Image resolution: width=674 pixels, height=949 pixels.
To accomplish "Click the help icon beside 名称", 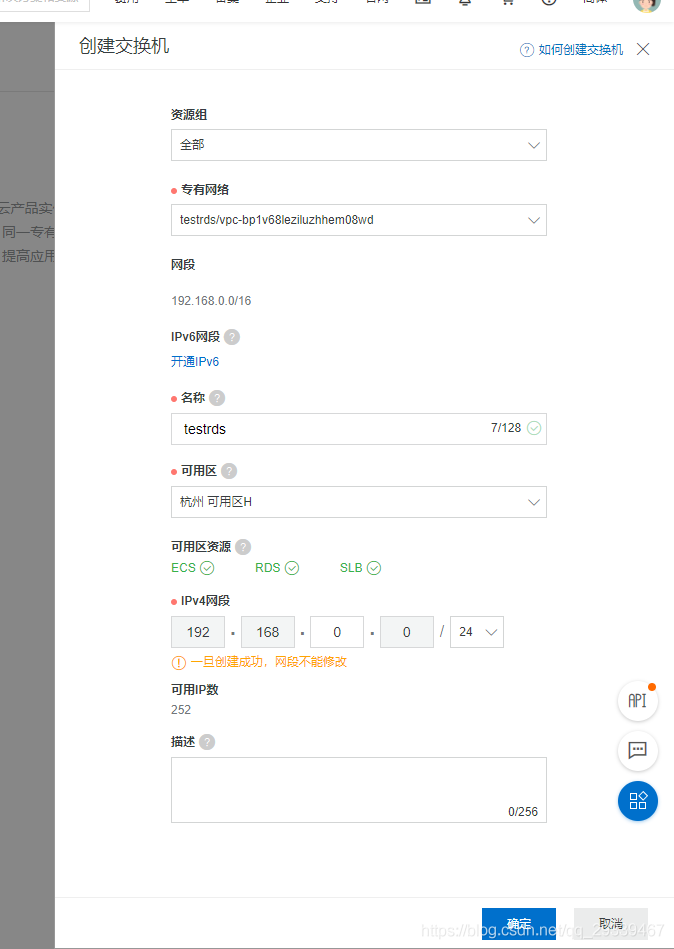I will [217, 398].
